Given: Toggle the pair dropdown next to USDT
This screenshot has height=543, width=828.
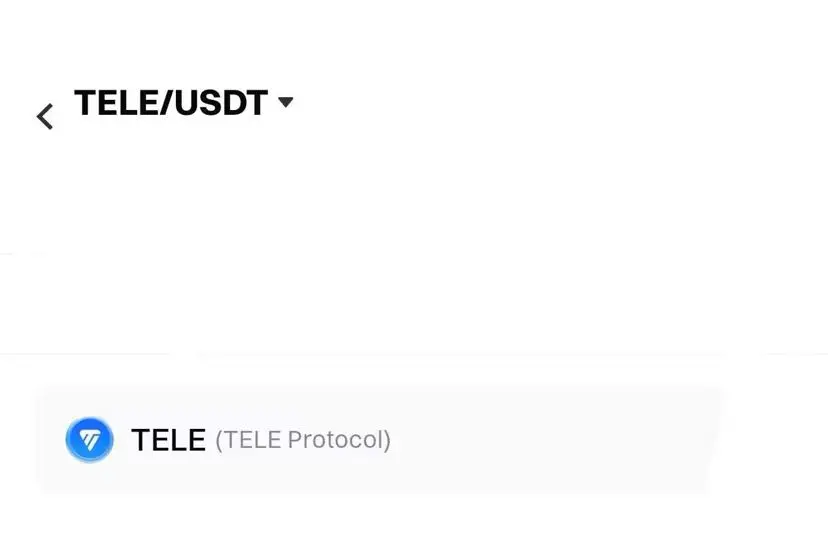Looking at the screenshot, I should (286, 102).
